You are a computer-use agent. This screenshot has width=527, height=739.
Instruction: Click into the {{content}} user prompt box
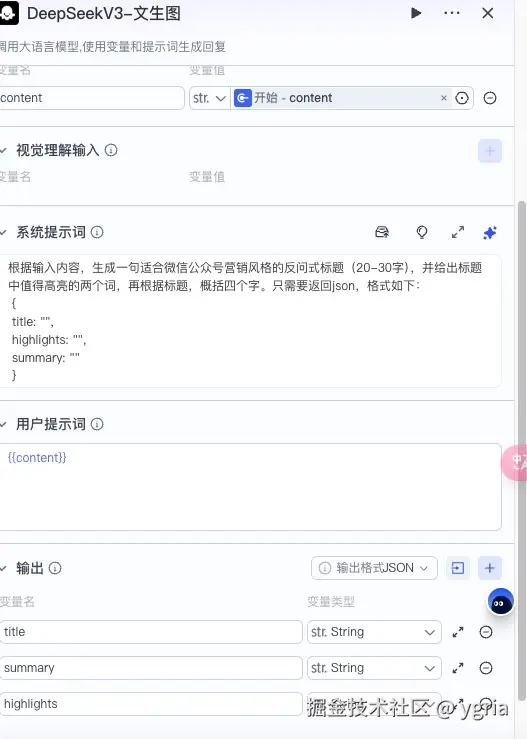(x=250, y=487)
